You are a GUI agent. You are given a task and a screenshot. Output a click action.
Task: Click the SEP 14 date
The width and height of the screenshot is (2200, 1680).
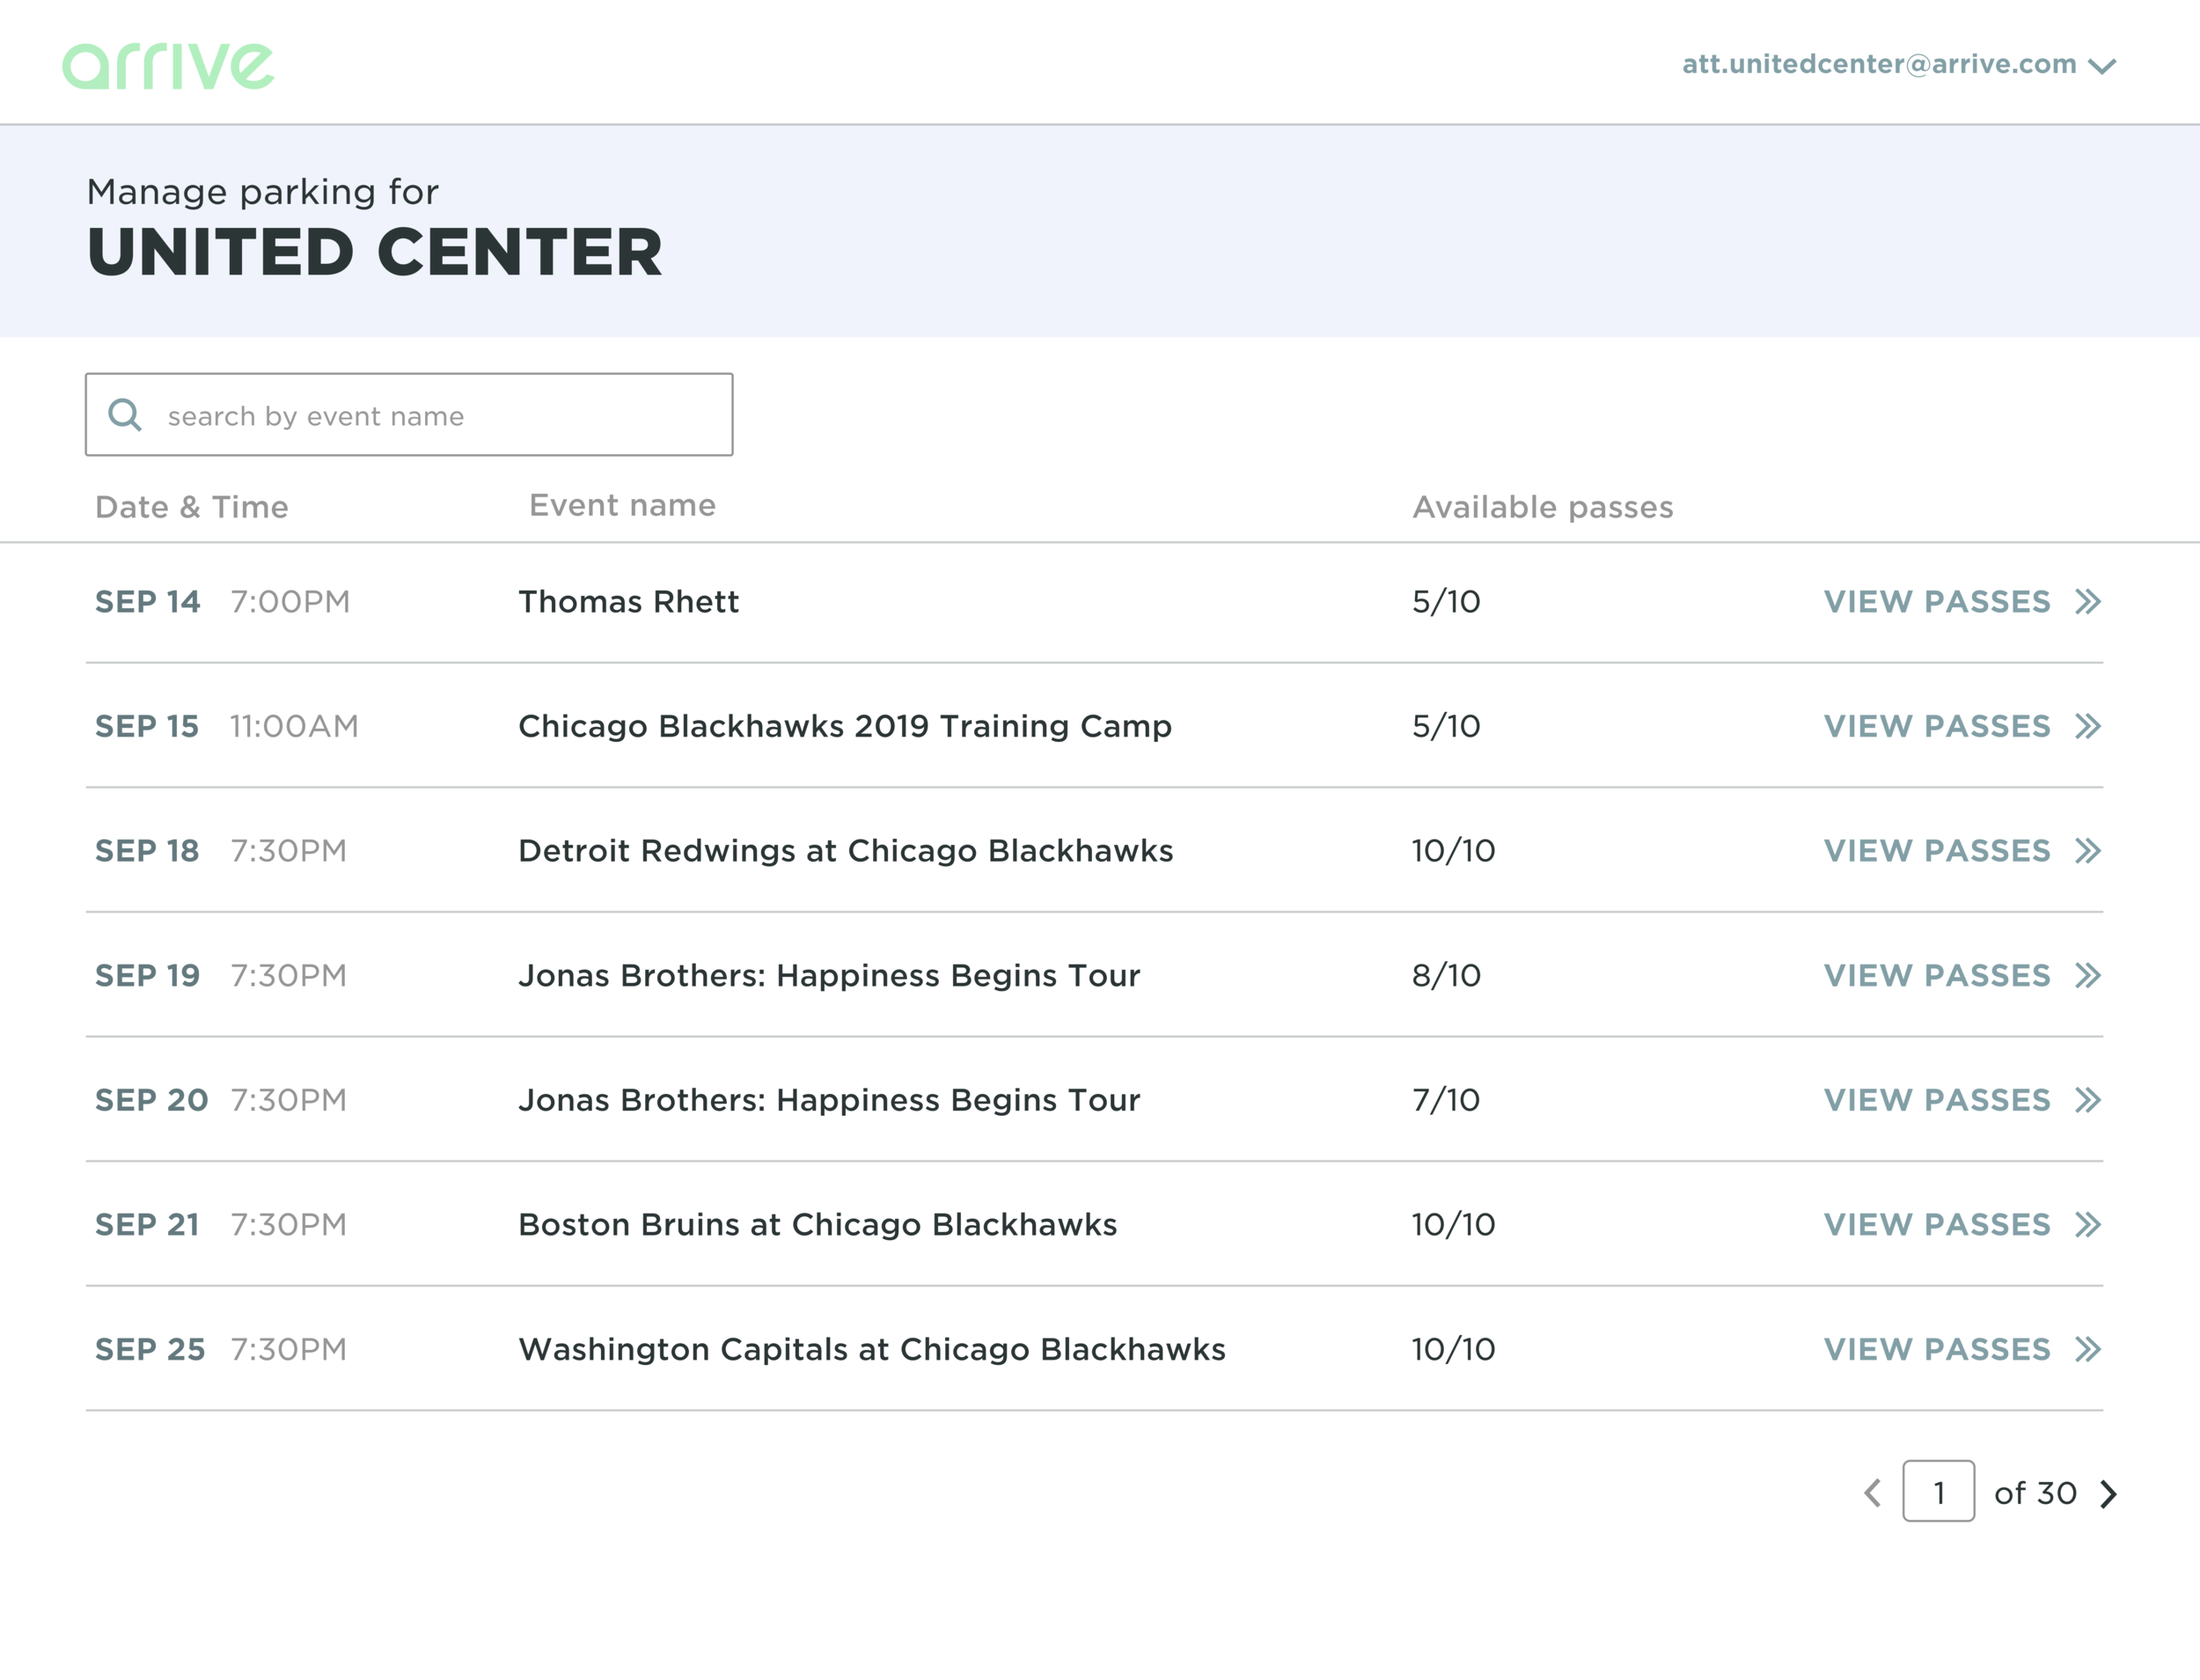click(x=148, y=601)
